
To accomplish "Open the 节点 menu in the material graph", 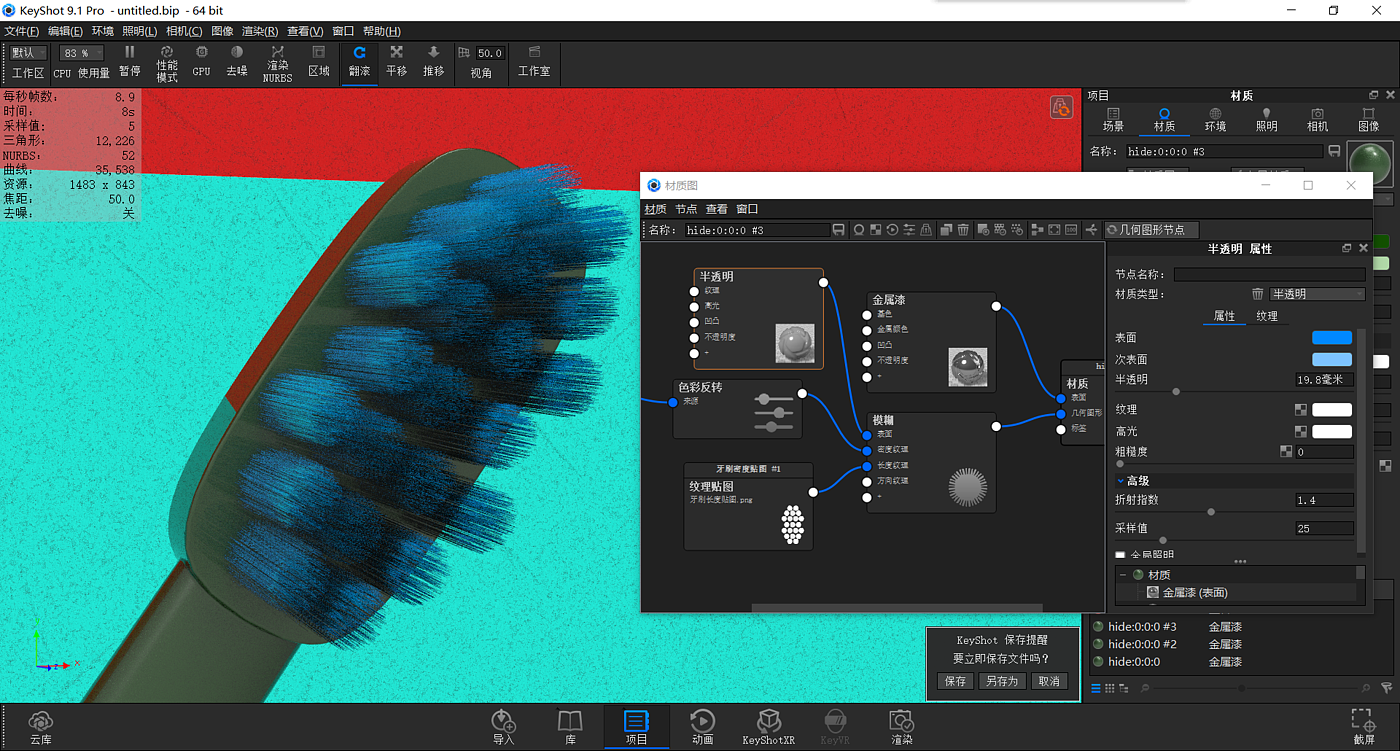I will point(686,209).
